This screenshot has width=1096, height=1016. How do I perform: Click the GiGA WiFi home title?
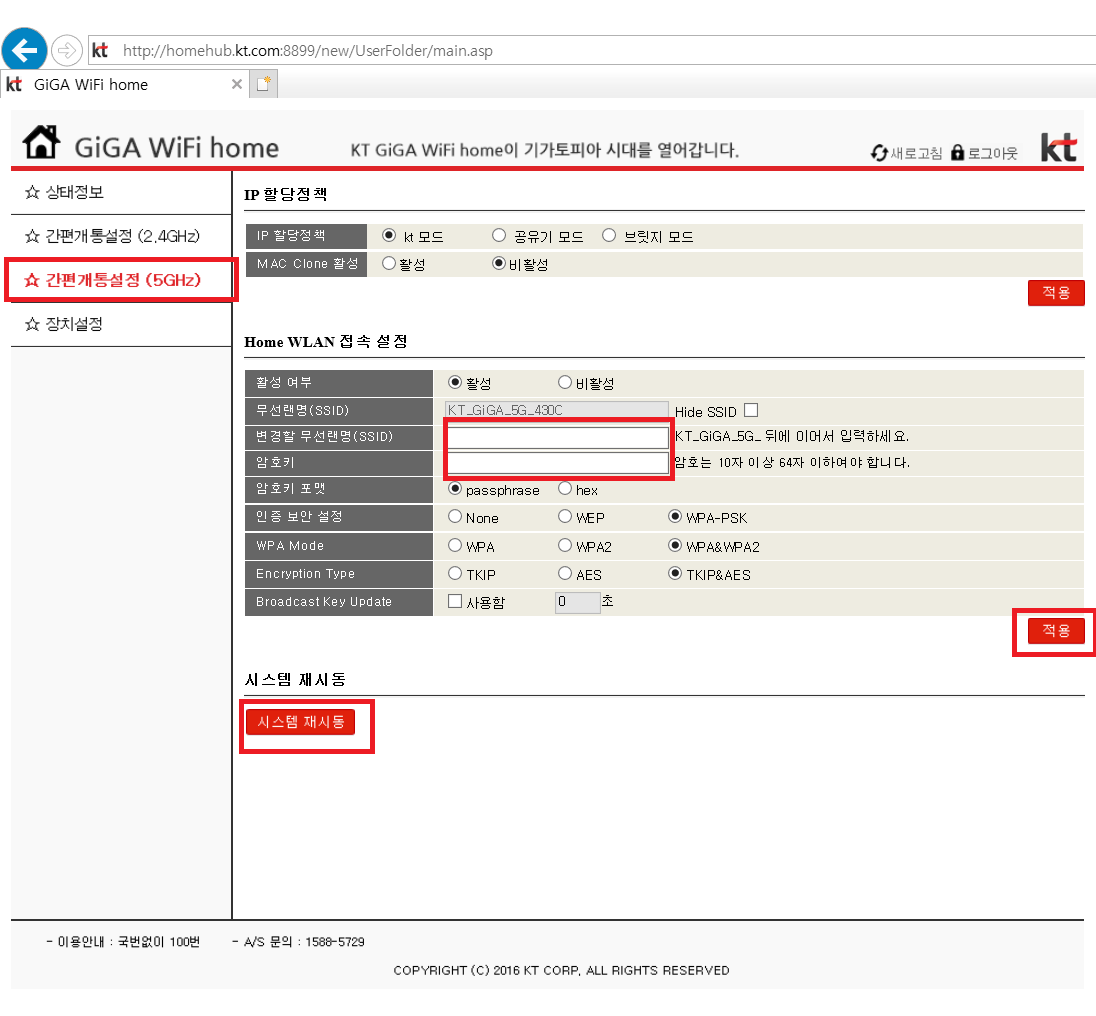click(176, 148)
